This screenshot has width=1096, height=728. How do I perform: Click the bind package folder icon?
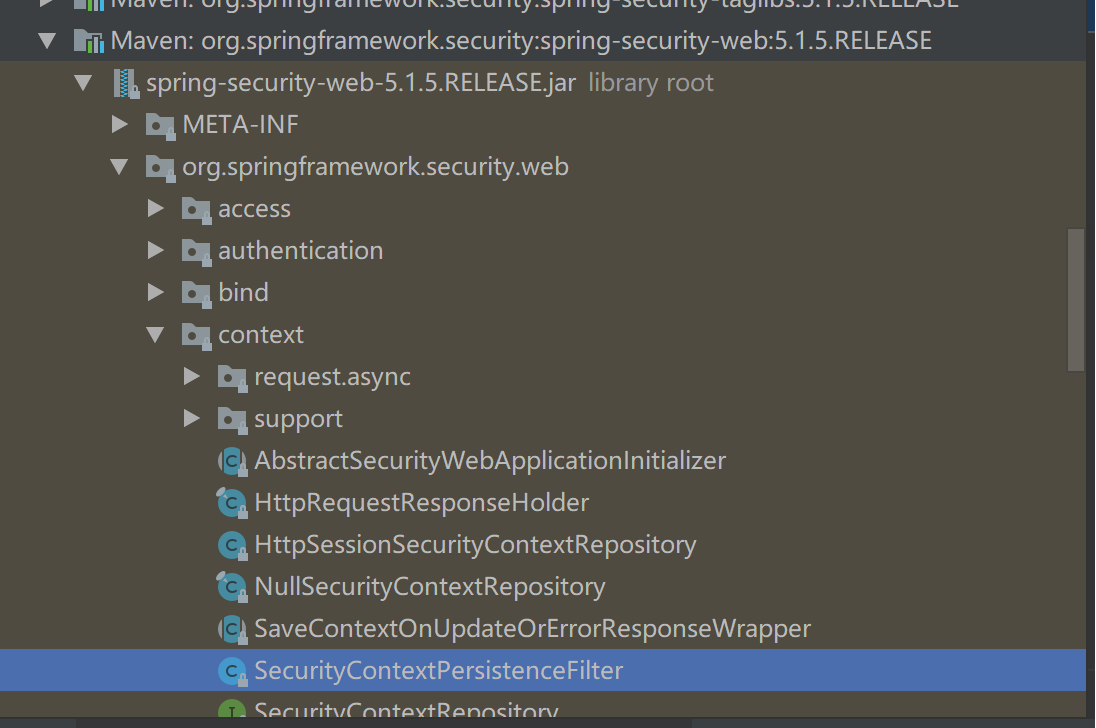tap(196, 293)
